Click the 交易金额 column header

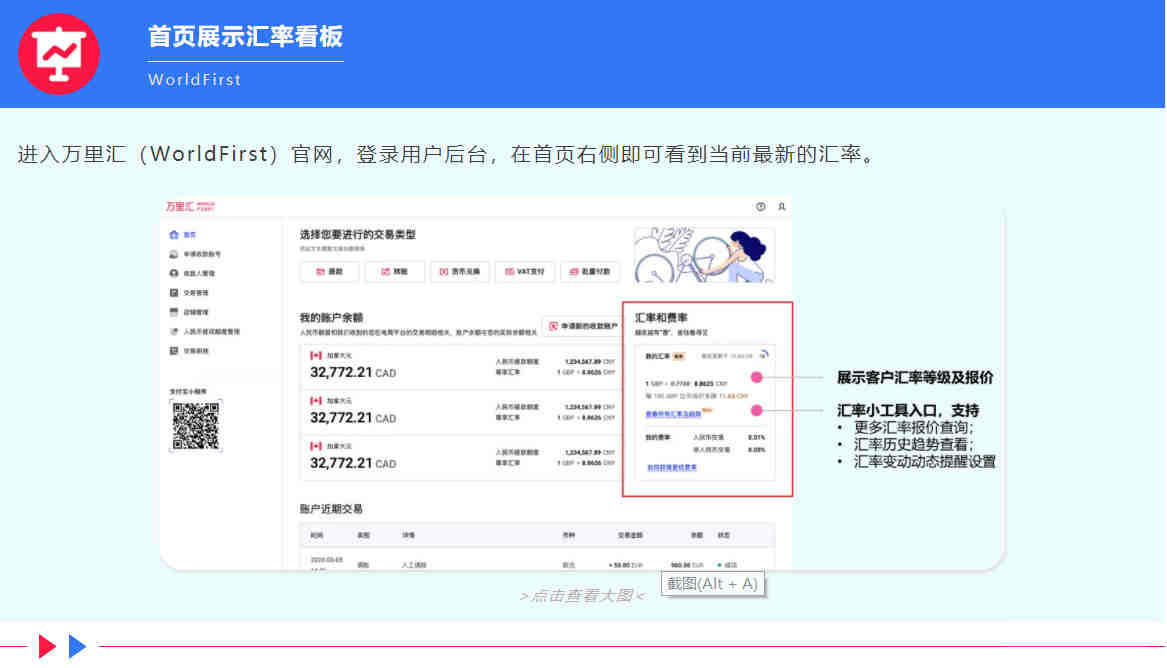pos(630,536)
